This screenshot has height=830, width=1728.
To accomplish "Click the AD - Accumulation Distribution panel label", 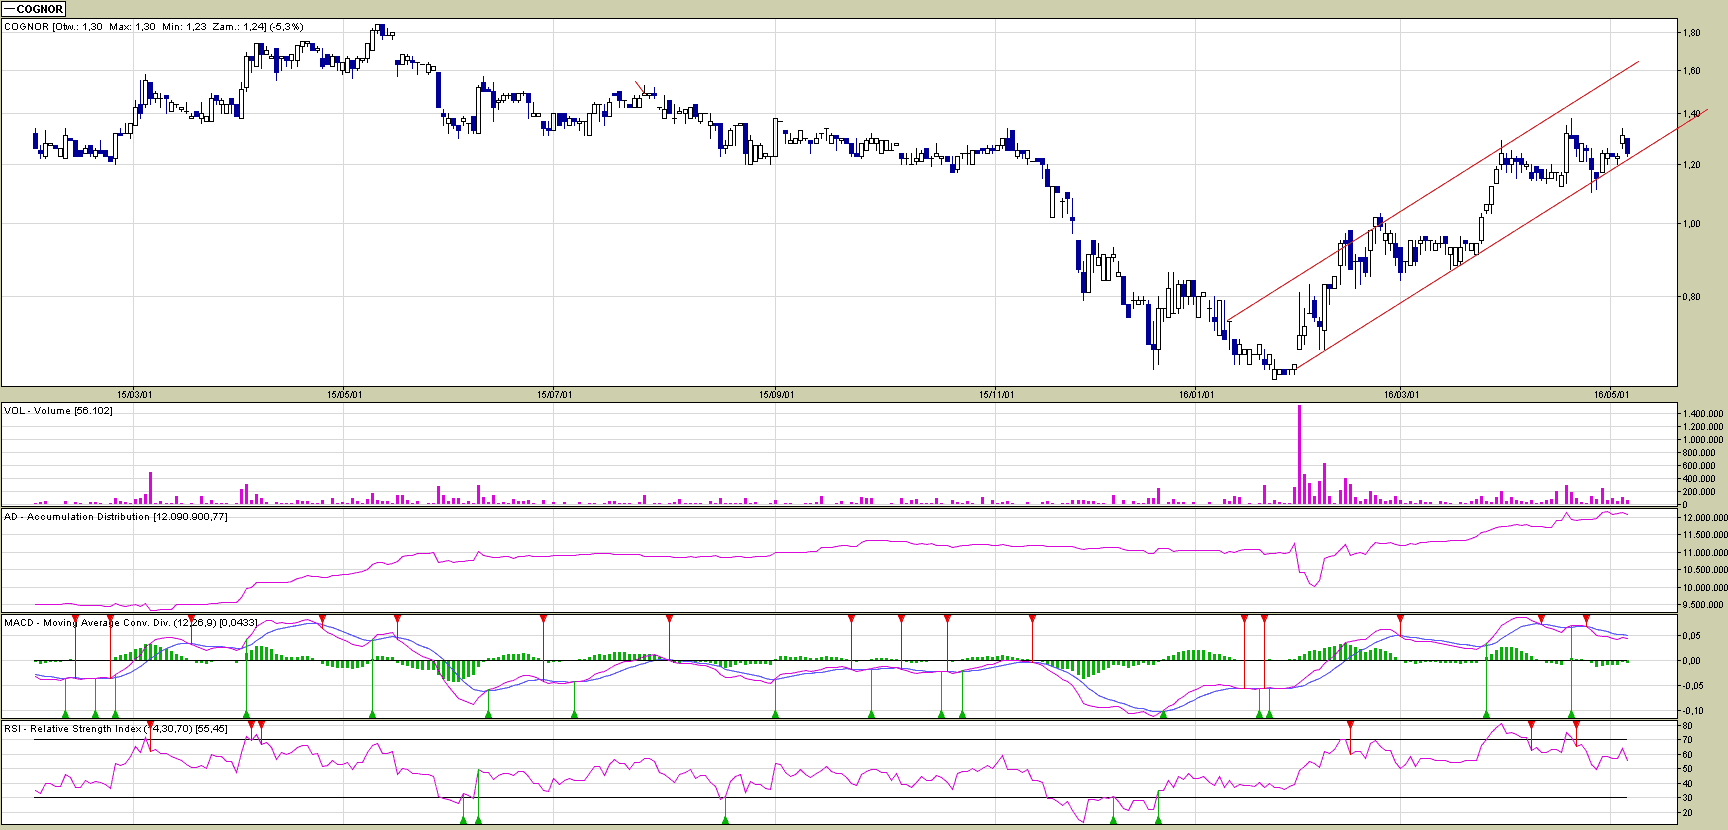I will (115, 517).
